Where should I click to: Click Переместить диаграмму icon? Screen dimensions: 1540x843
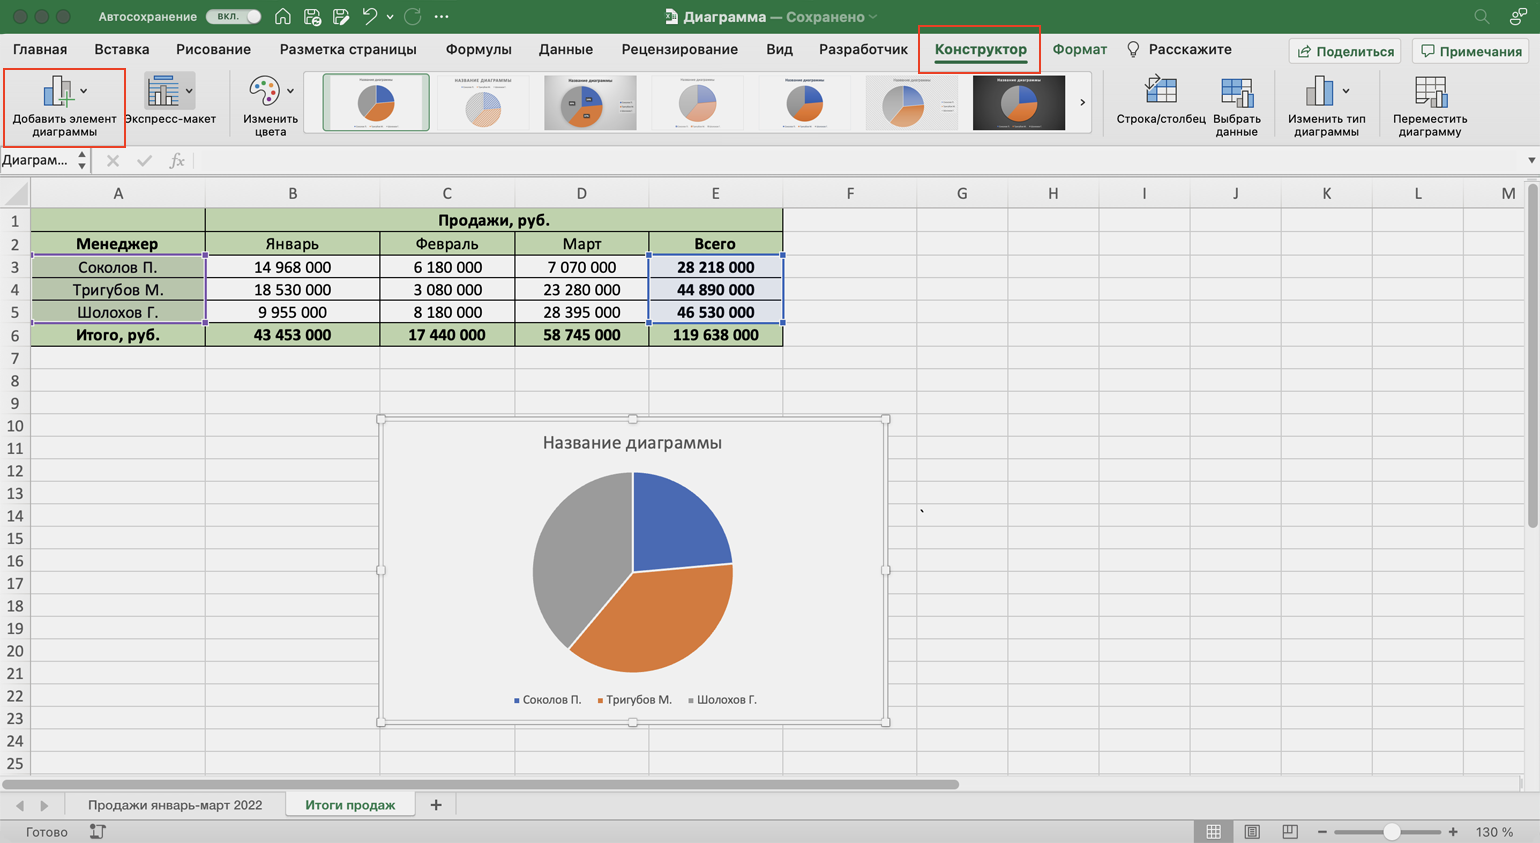1430,92
